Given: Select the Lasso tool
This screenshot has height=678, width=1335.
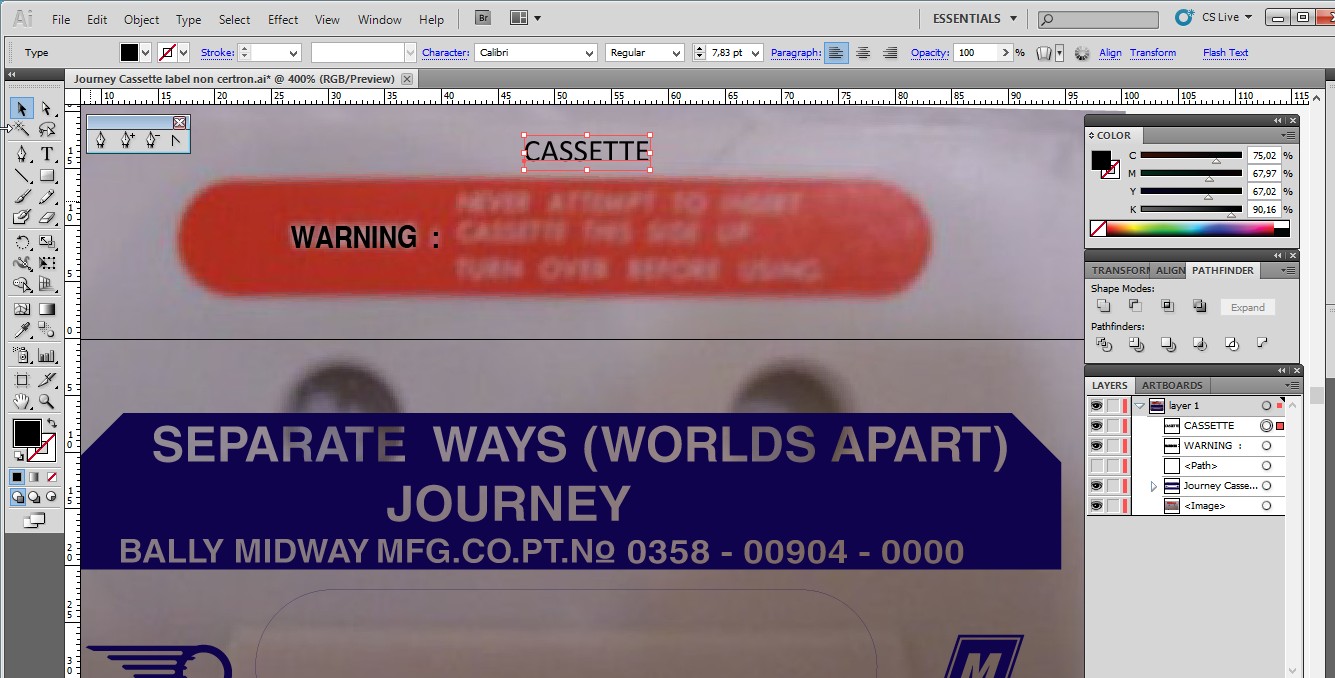Looking at the screenshot, I should pos(47,130).
